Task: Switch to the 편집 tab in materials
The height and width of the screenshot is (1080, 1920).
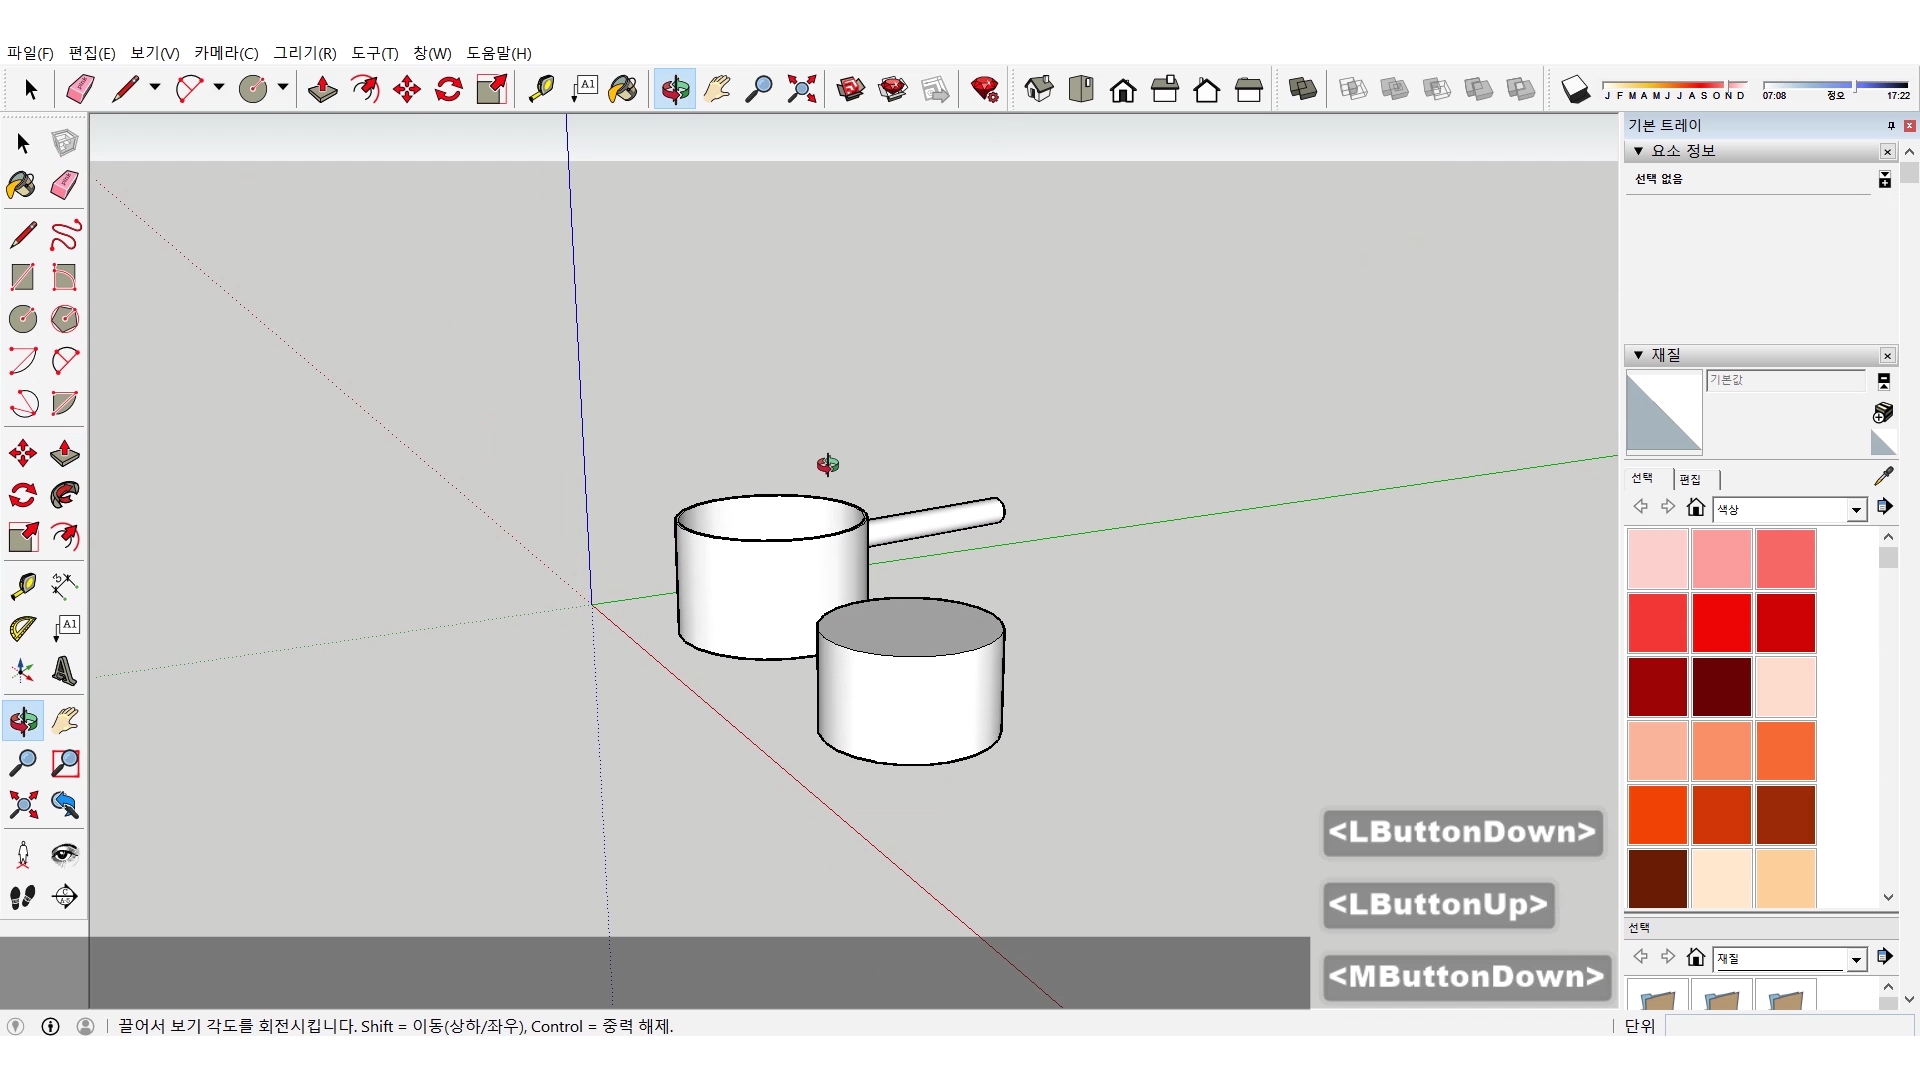Action: (1690, 479)
